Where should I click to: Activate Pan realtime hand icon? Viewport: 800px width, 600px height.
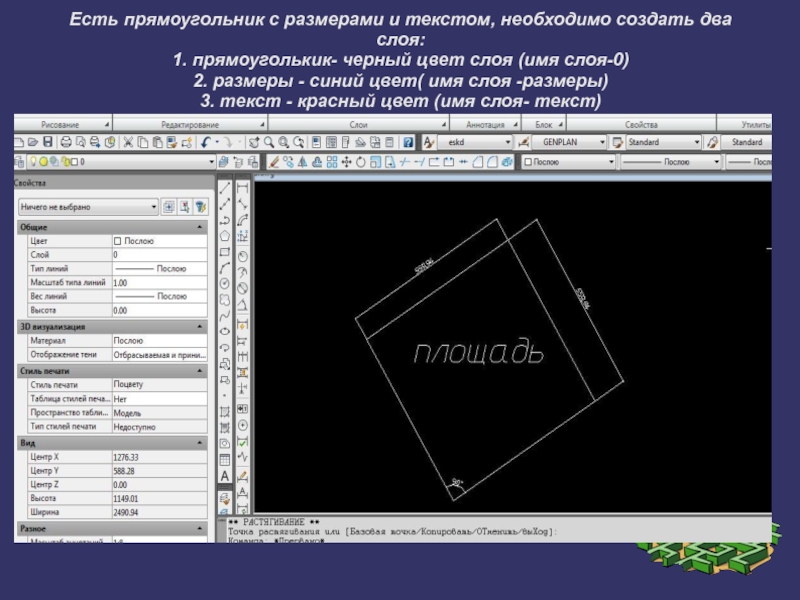click(x=254, y=142)
